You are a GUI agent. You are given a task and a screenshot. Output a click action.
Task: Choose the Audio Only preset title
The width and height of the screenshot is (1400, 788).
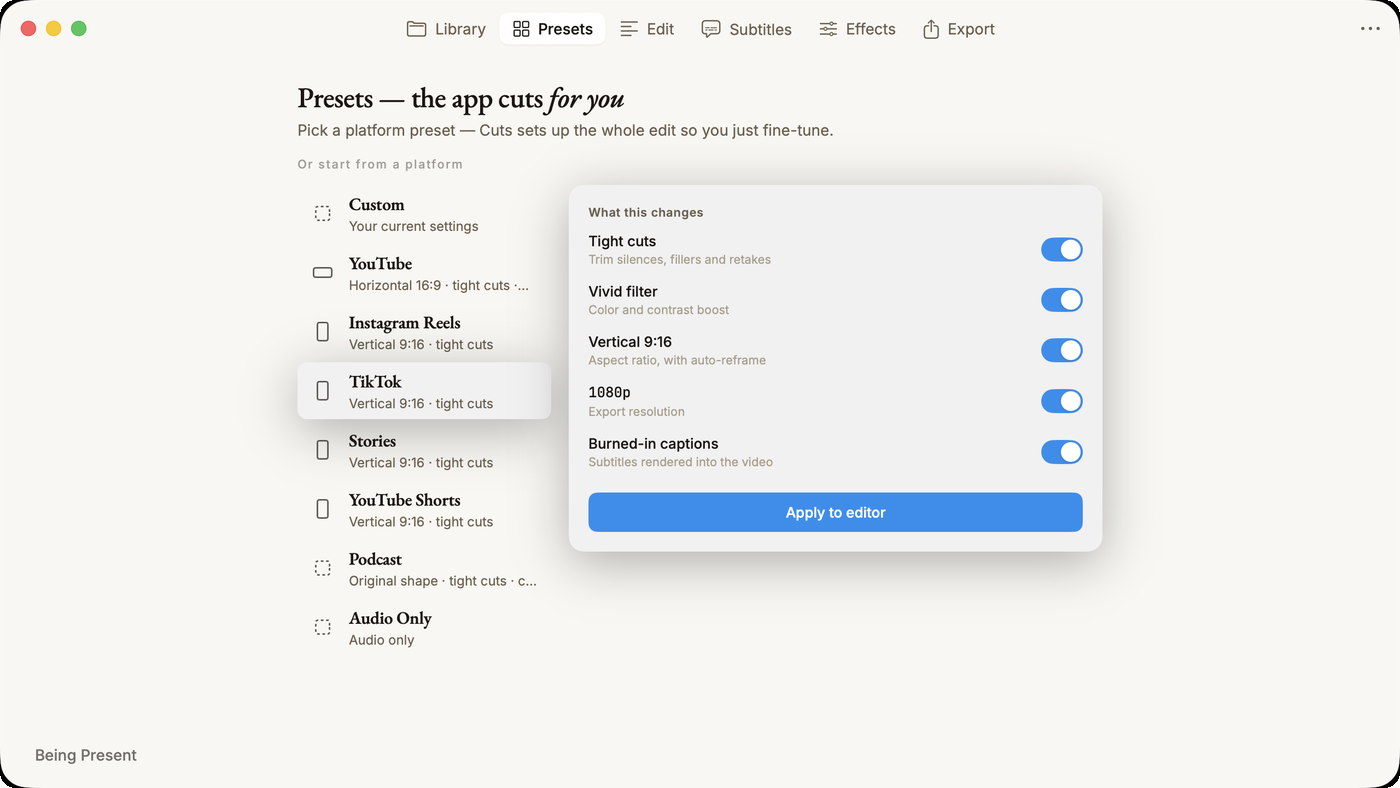click(390, 618)
